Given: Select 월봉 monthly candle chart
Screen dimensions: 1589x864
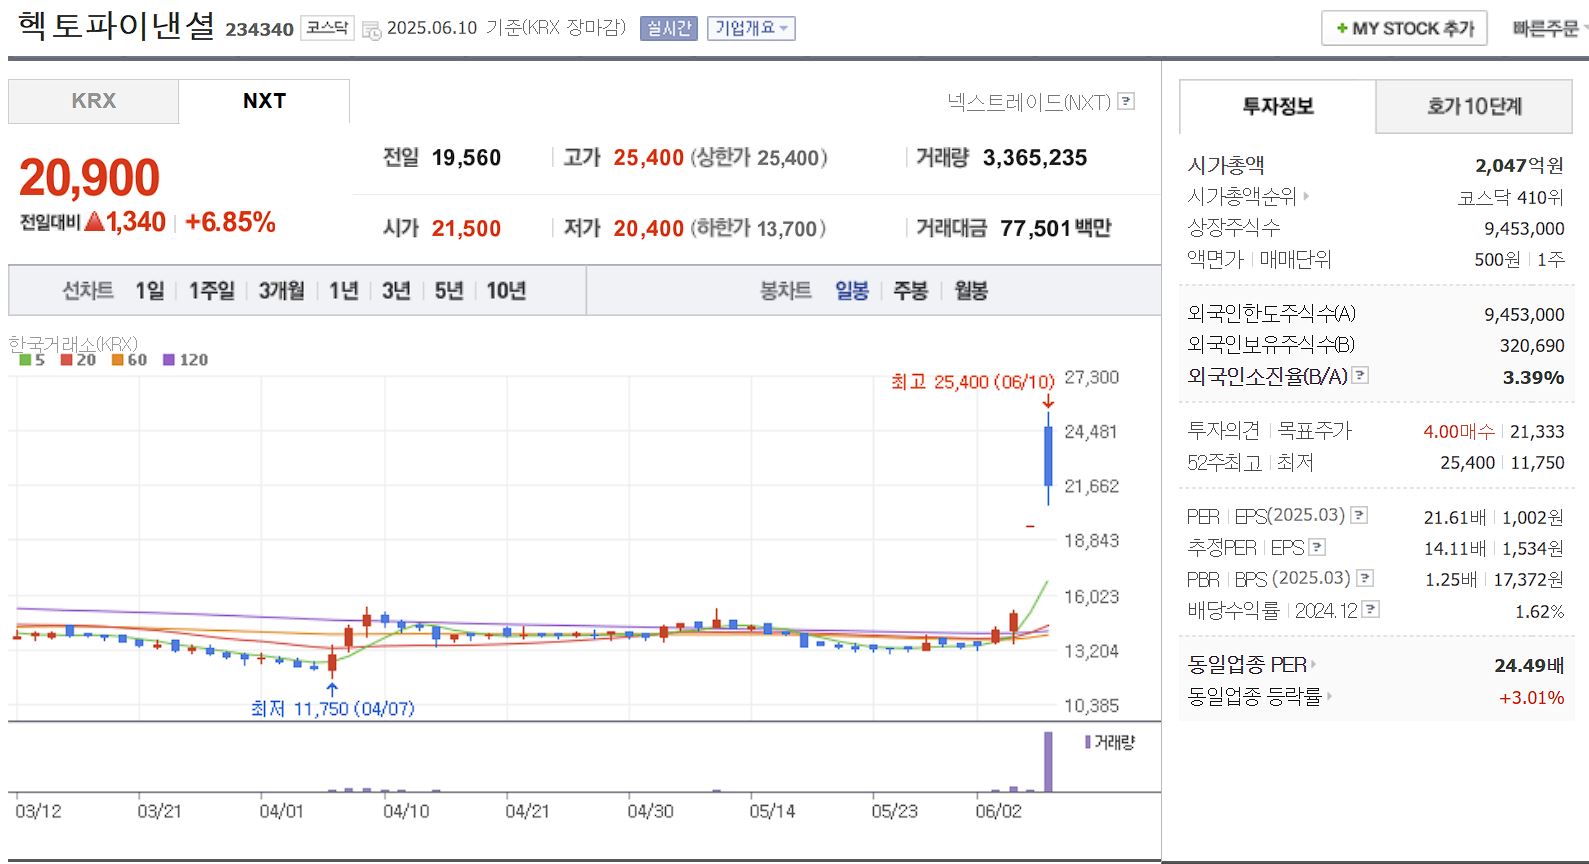Looking at the screenshot, I should coord(971,290).
